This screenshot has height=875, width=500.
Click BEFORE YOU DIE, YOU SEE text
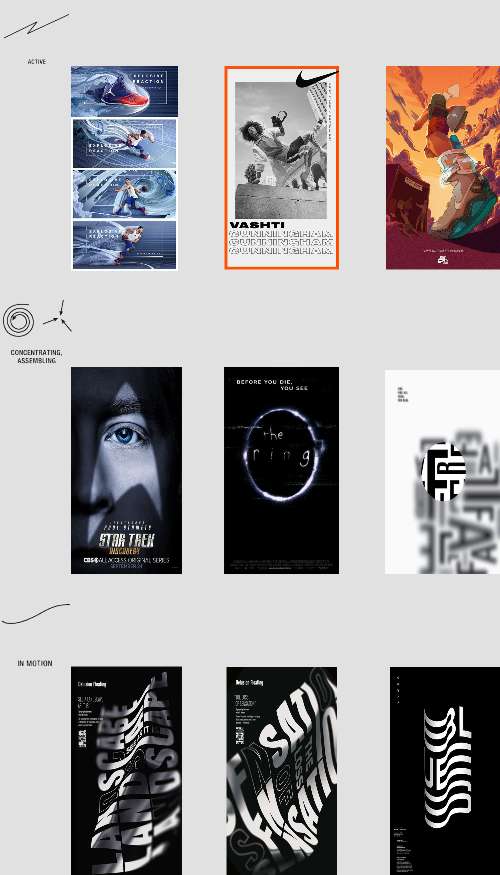(x=272, y=384)
